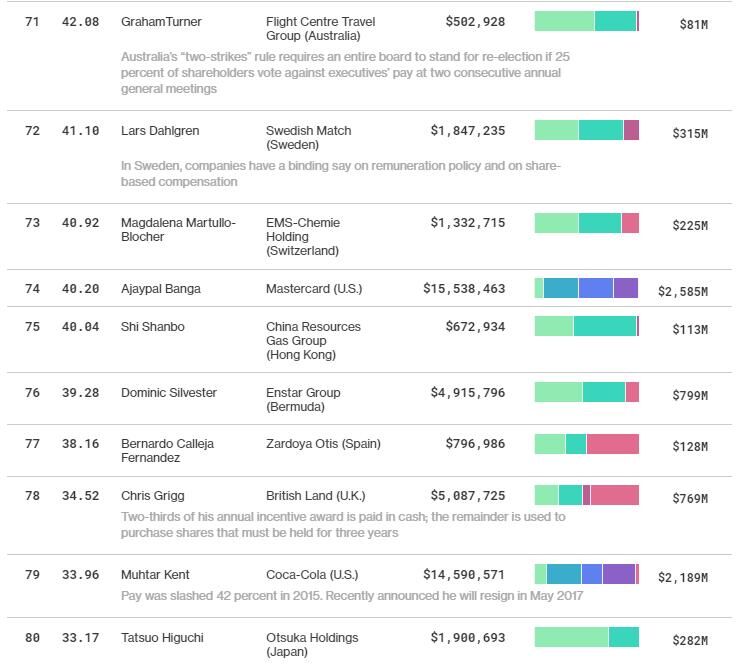The image size is (745, 664).
Task: Click the $15,538,463 pay figure
Action: (x=464, y=289)
